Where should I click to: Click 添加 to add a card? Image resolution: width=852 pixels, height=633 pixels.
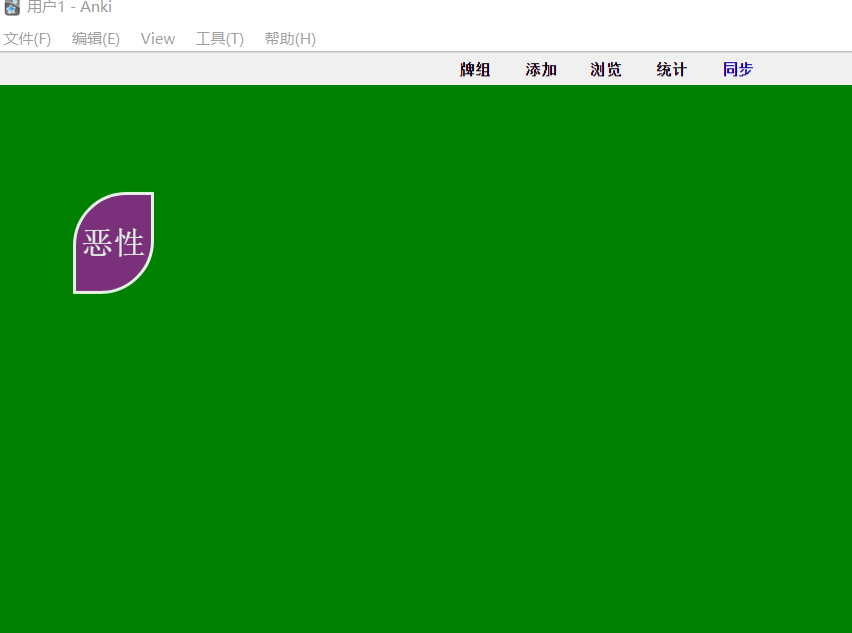point(541,70)
